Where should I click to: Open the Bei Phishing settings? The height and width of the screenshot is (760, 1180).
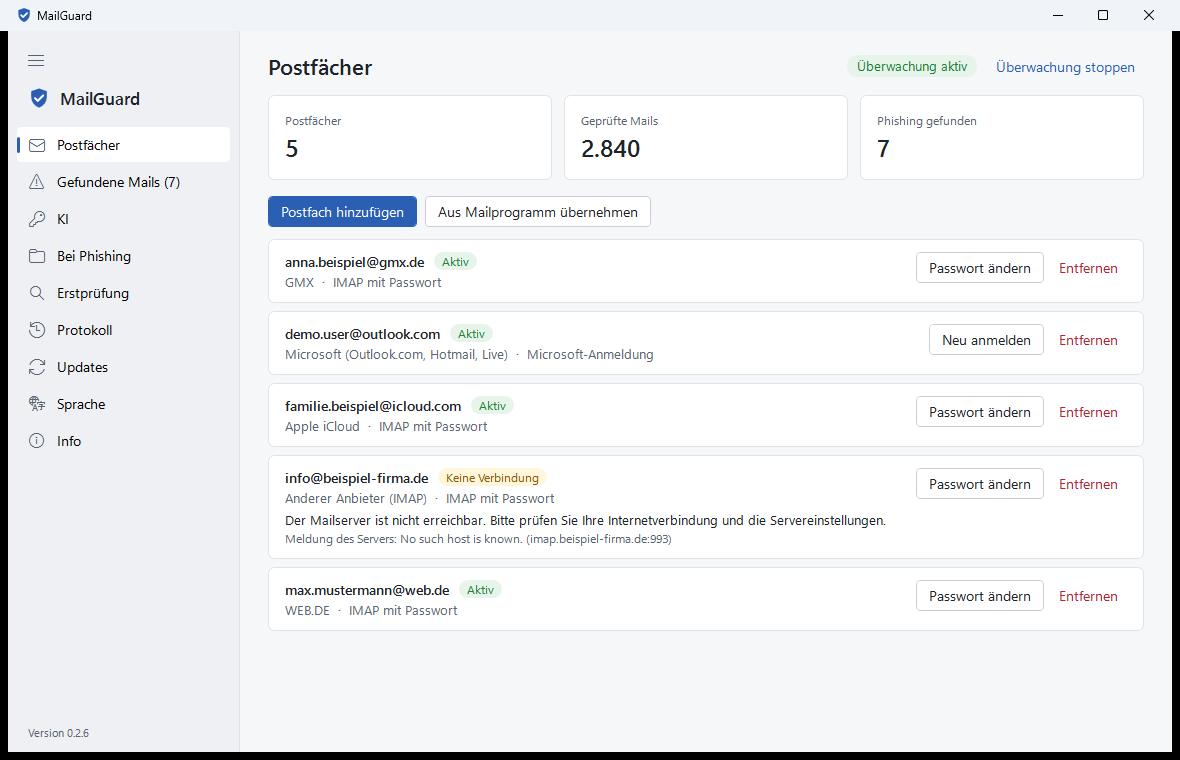[123, 256]
